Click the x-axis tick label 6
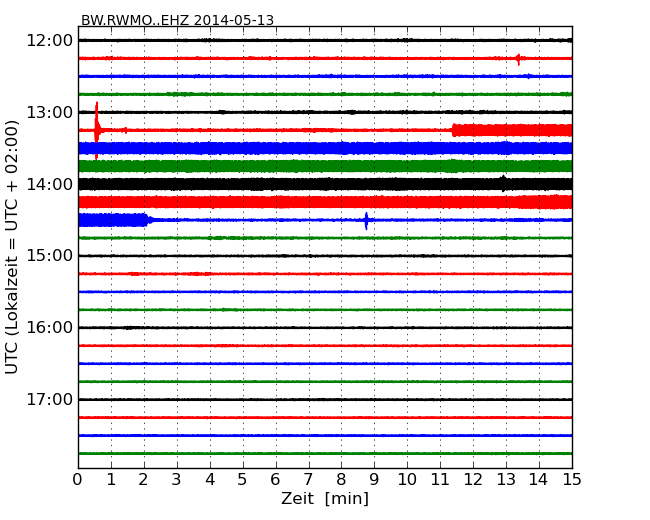 (275, 479)
